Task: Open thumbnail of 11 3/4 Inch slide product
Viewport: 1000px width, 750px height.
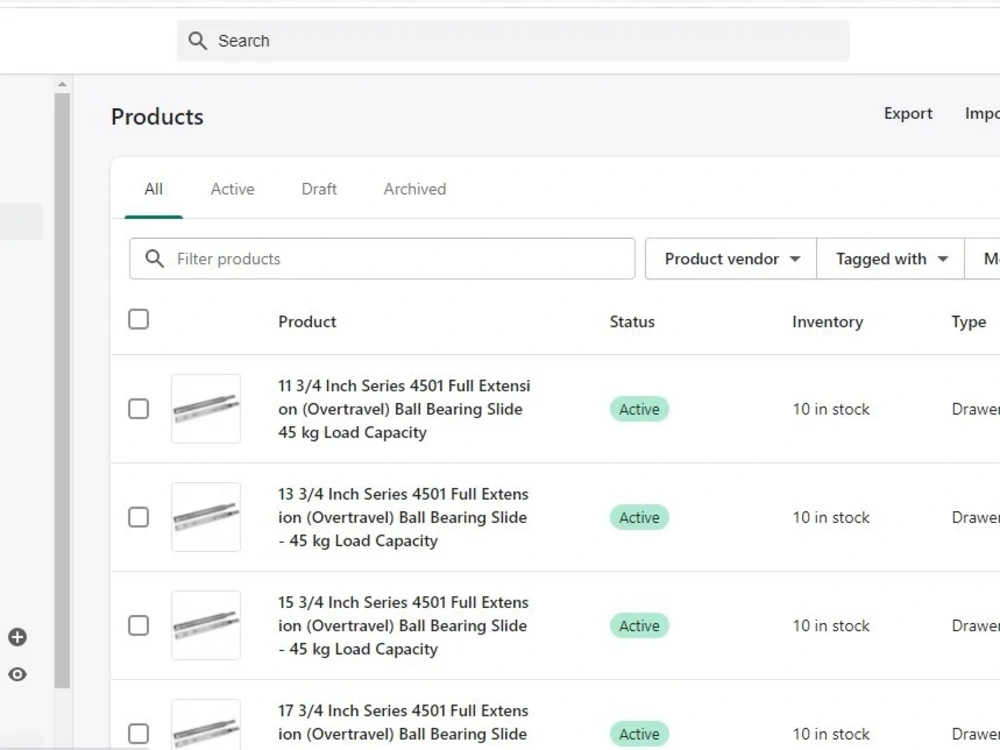Action: pyautogui.click(x=206, y=409)
